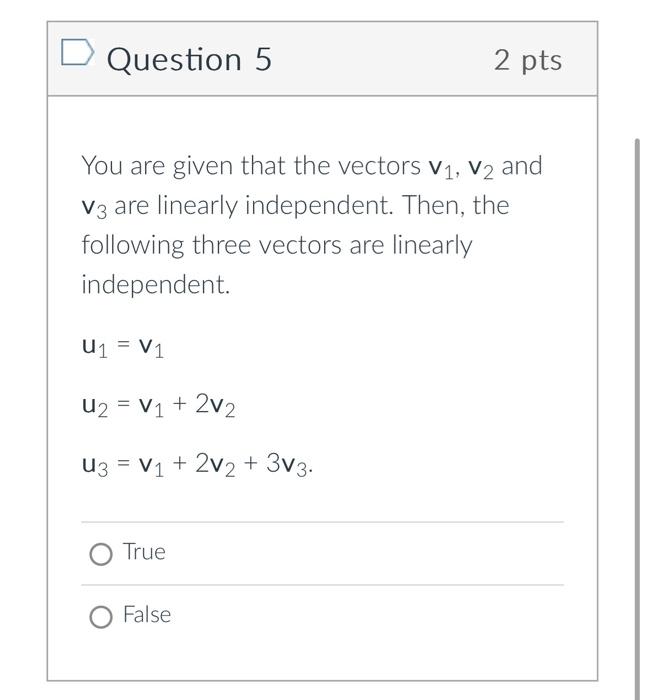Image resolution: width=645 pixels, height=700 pixels.
Task: Choose the answer label reading False
Action: (x=147, y=615)
